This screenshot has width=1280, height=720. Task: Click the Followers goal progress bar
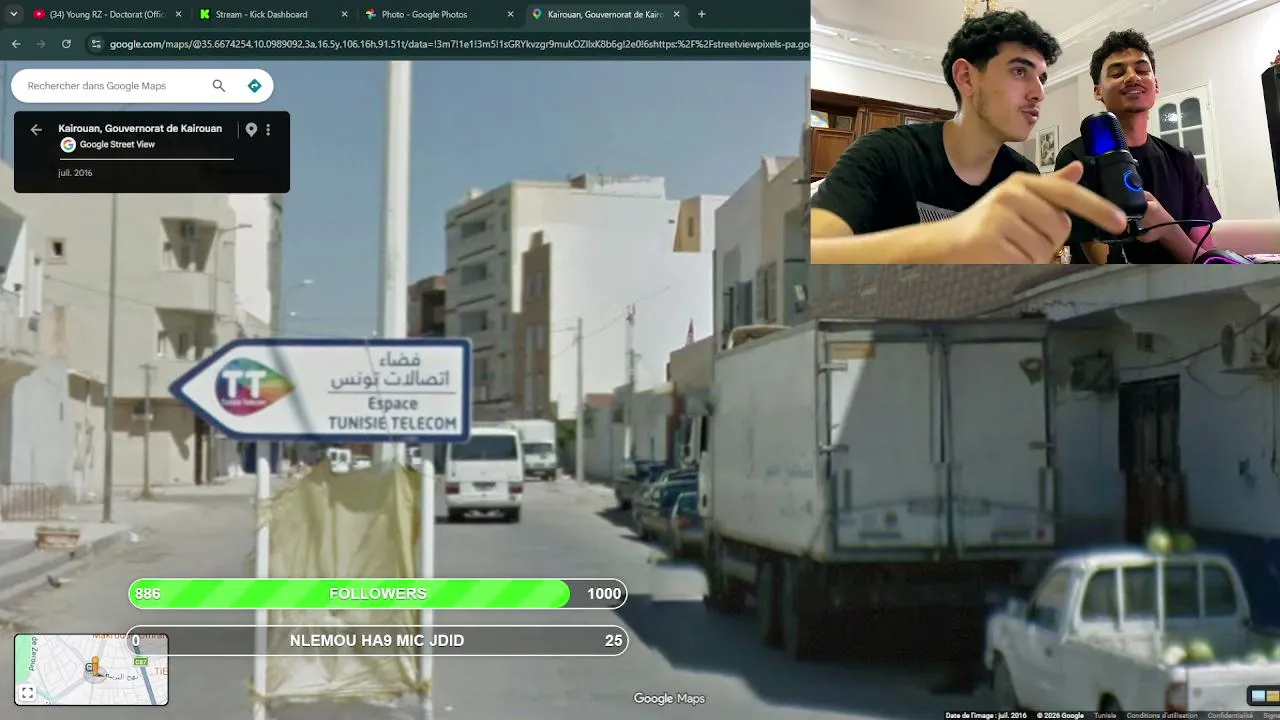click(x=378, y=594)
